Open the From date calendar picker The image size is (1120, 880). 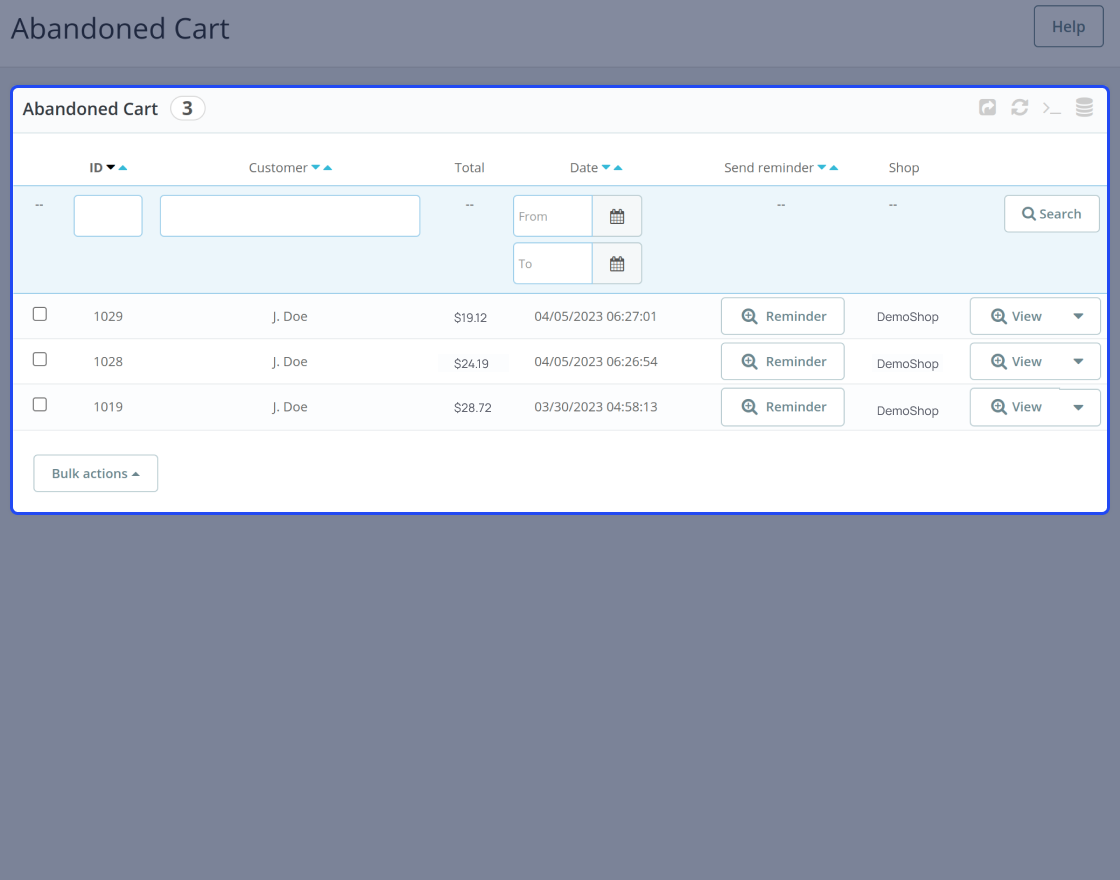(617, 216)
